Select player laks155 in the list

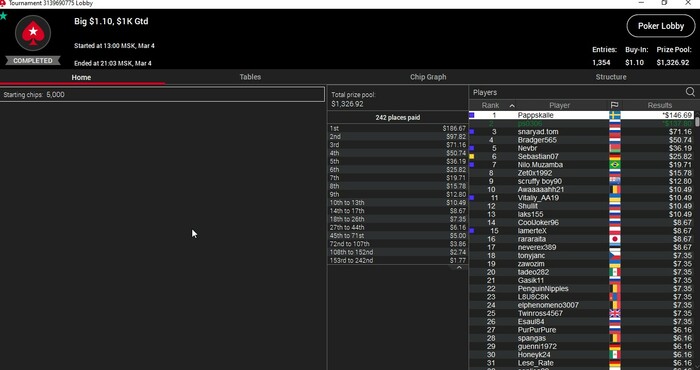tap(581, 214)
